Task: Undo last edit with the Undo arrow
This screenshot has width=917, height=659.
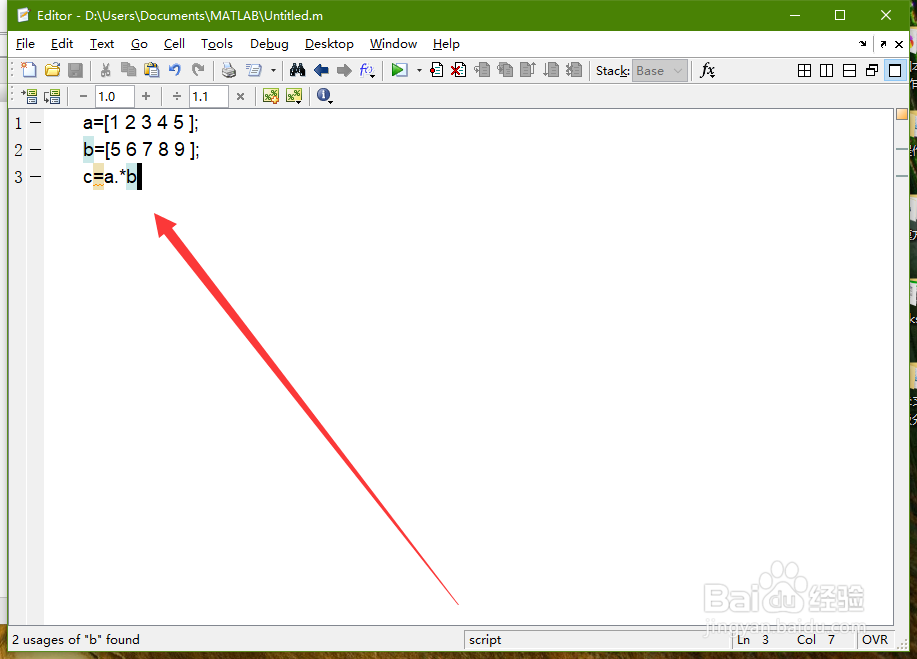Action: coord(175,70)
